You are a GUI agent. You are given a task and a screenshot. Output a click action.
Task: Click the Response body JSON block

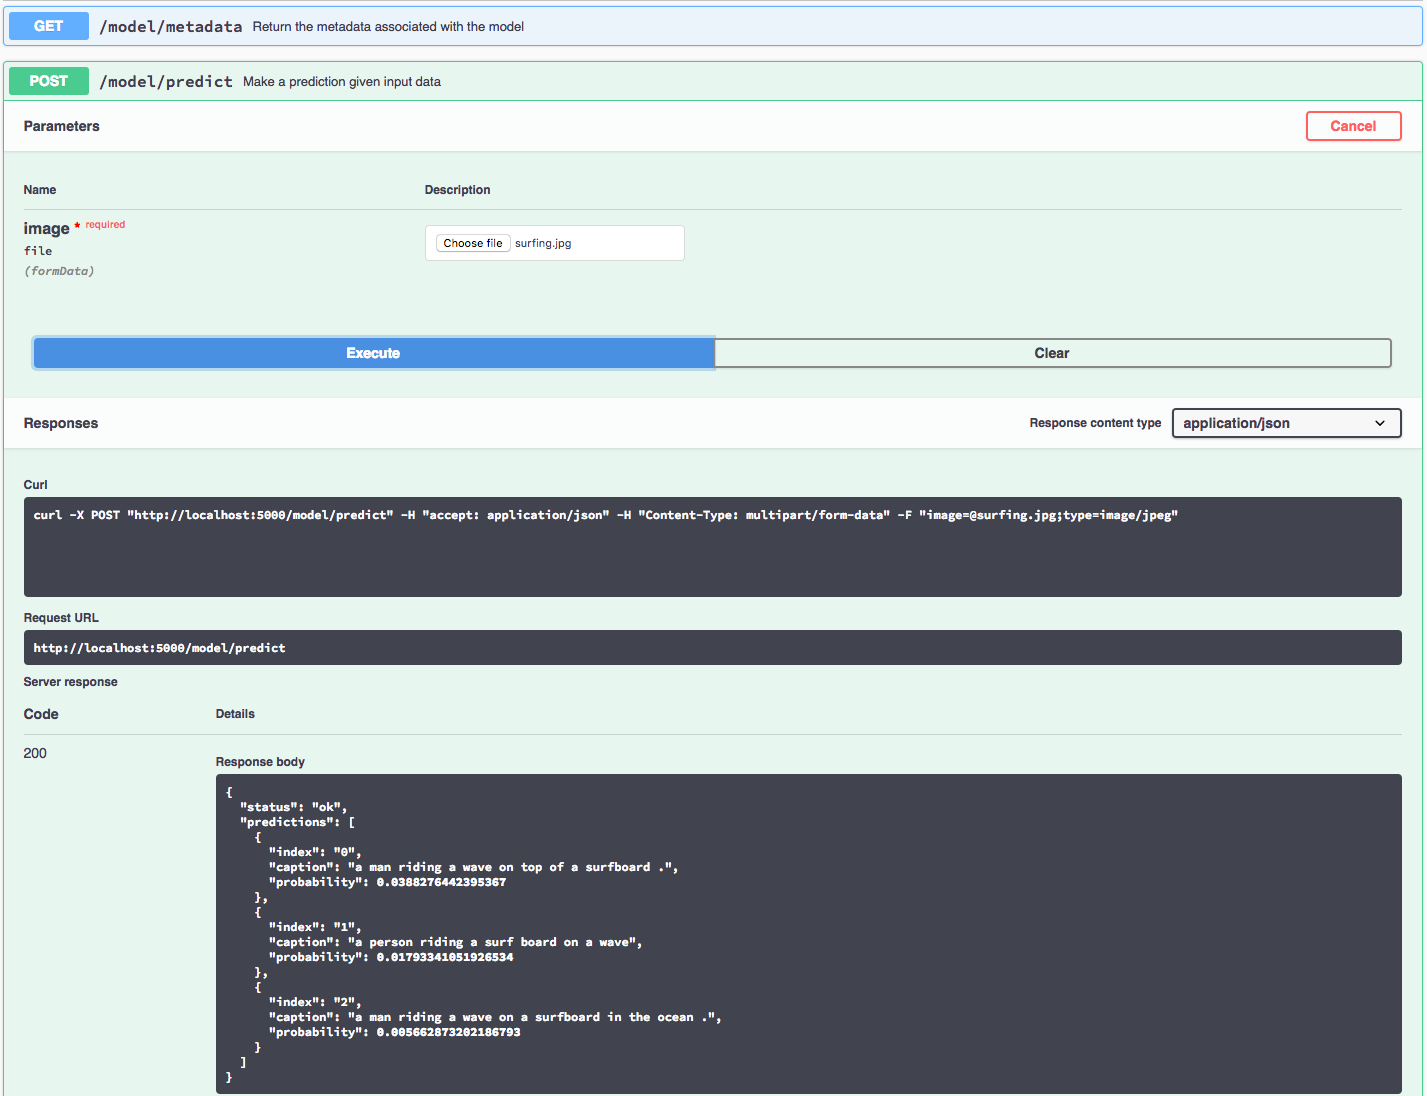(x=808, y=934)
